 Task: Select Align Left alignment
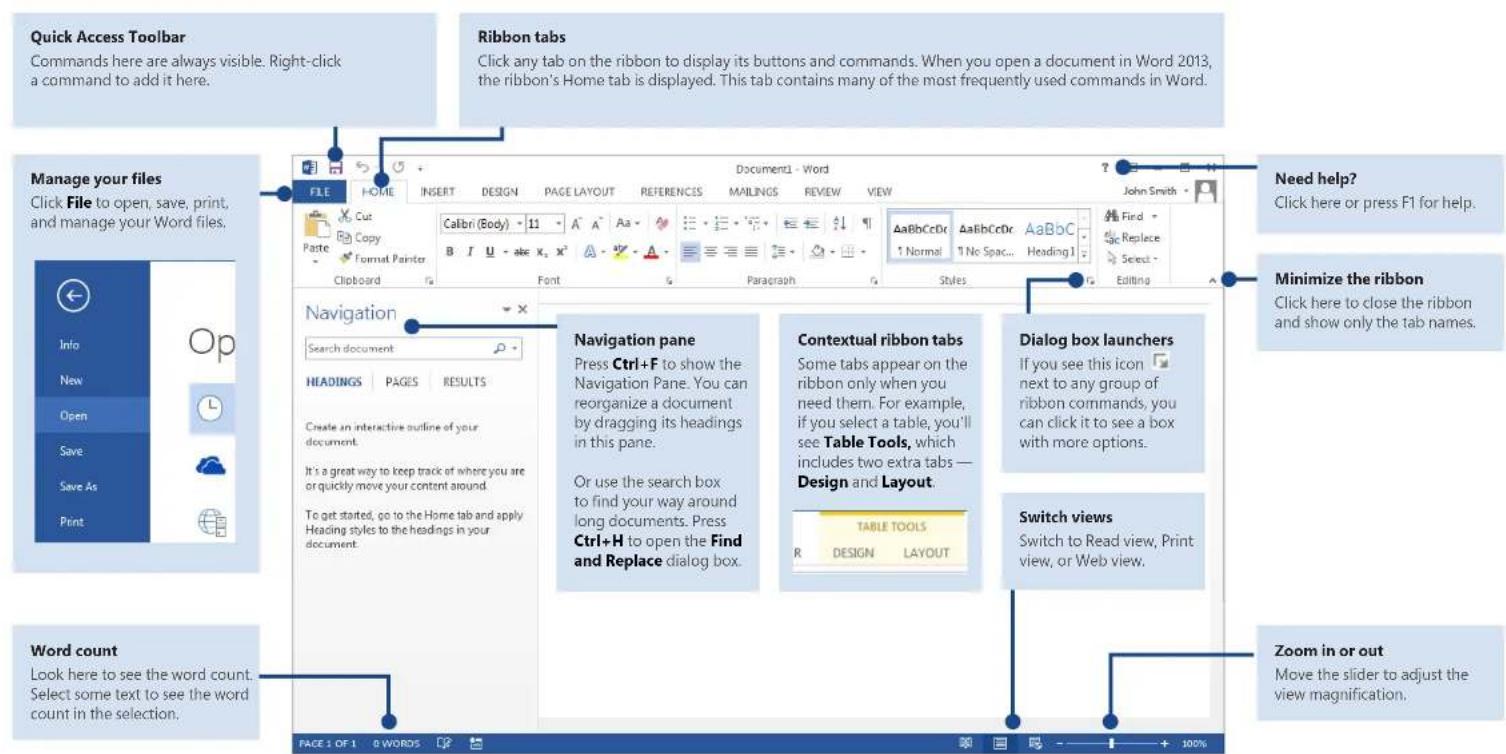coord(690,252)
